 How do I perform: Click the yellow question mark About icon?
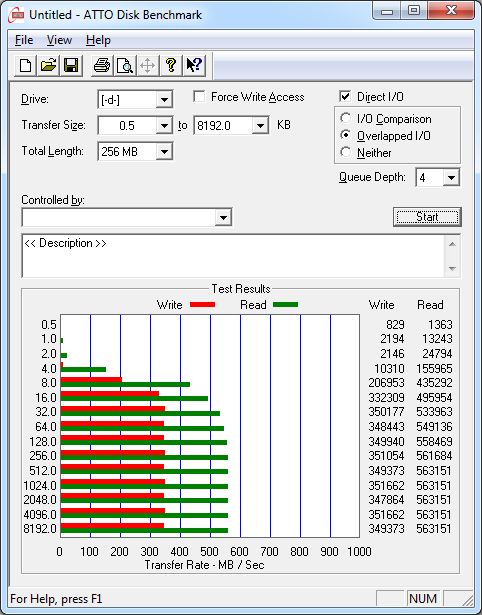click(171, 65)
